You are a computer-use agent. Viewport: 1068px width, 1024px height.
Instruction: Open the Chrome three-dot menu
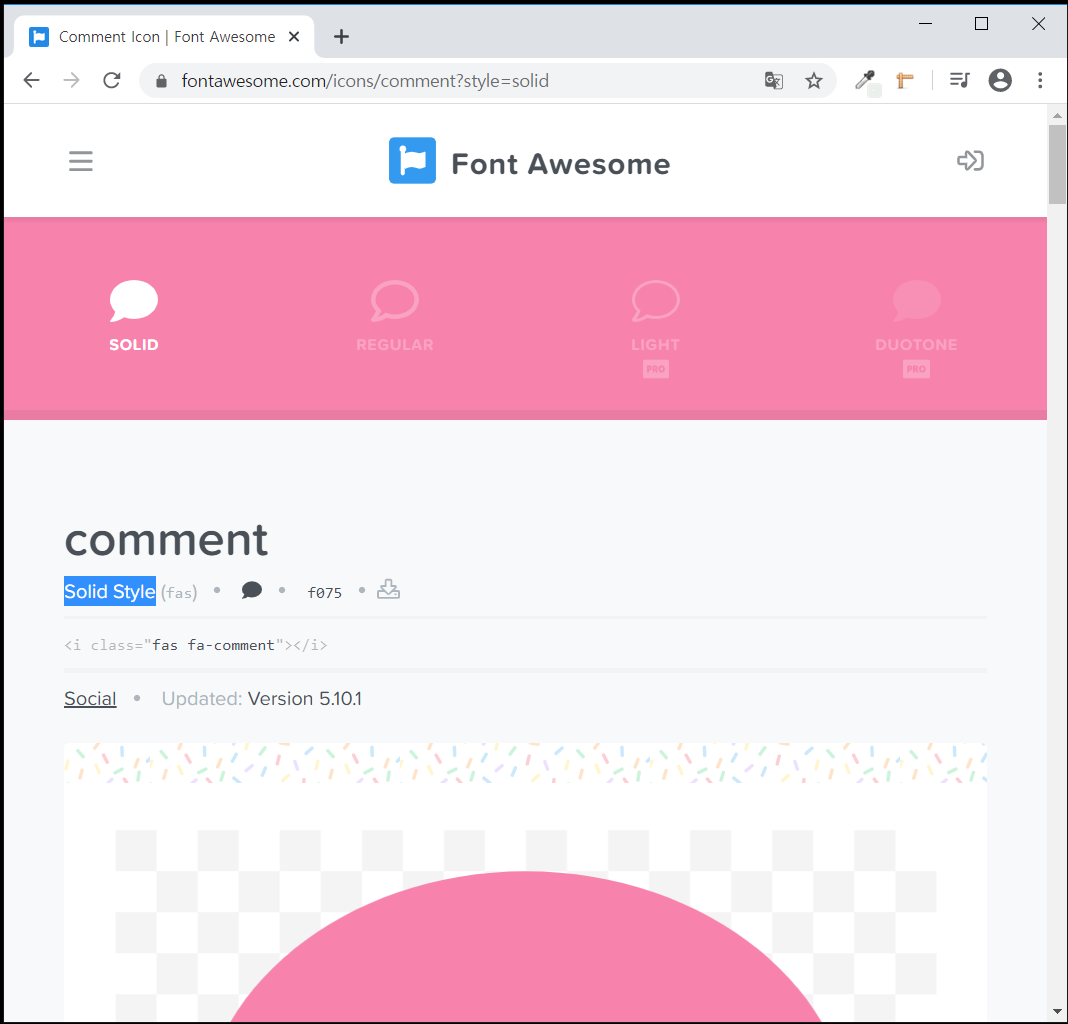1040,80
